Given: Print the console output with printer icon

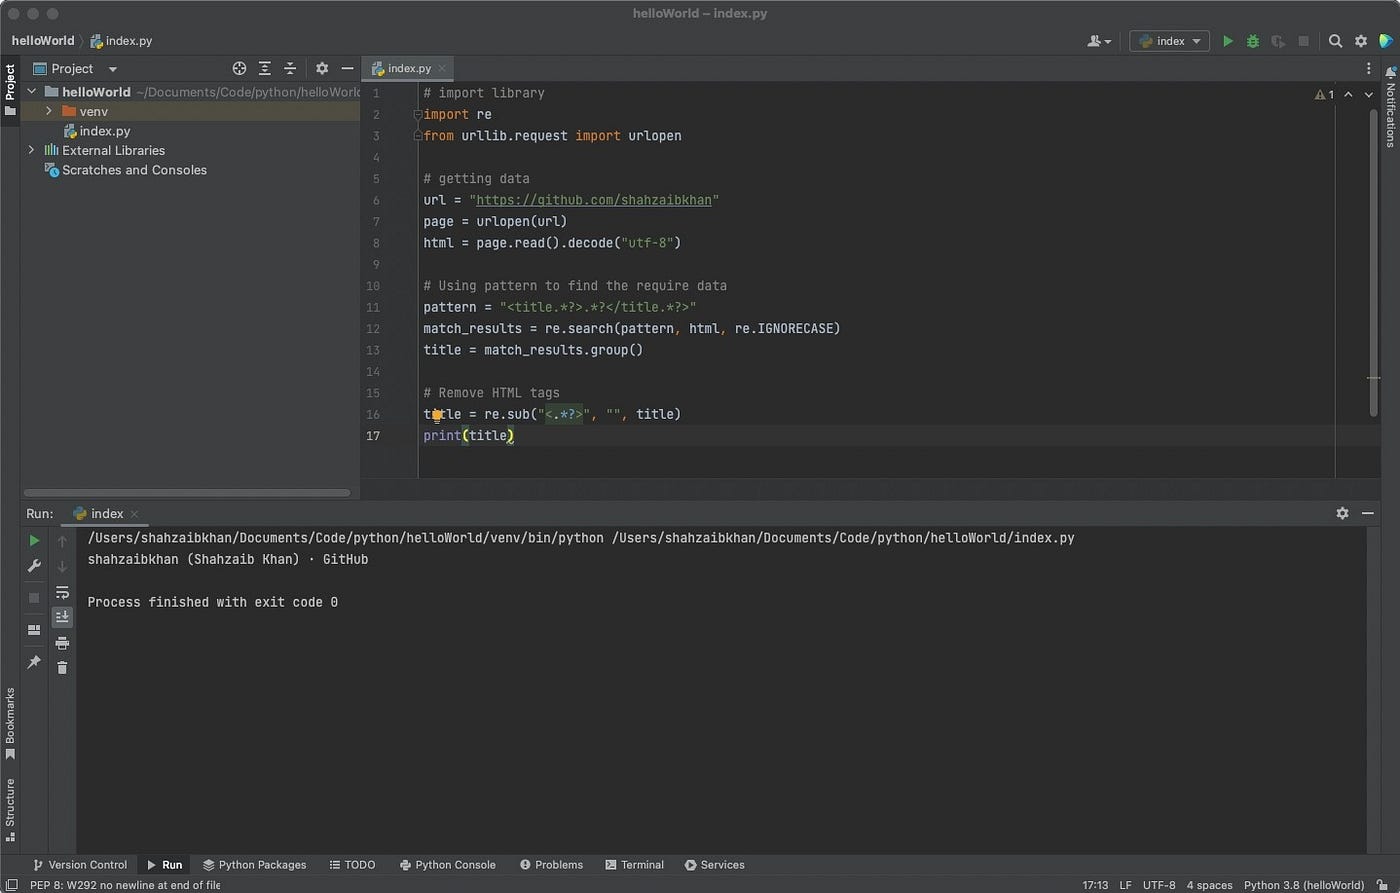Looking at the screenshot, I should point(62,643).
